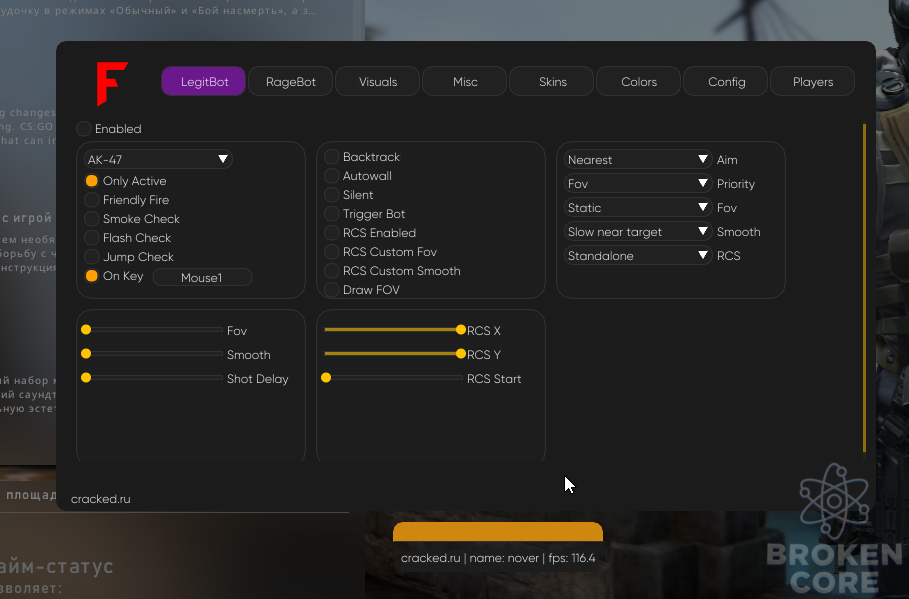The width and height of the screenshot is (909, 599).
Task: Enable RCS Custom Fov
Action: tap(332, 252)
